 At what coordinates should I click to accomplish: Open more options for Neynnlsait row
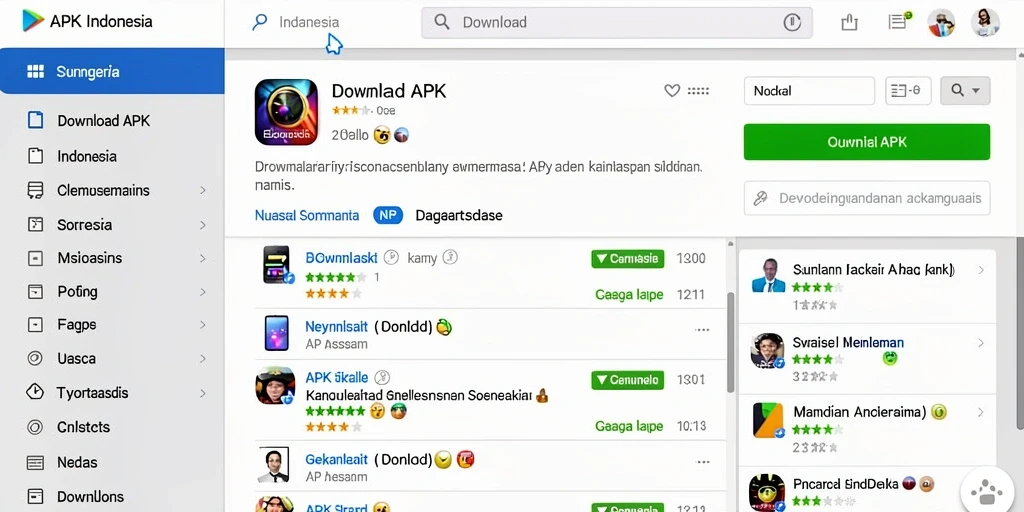tap(702, 330)
